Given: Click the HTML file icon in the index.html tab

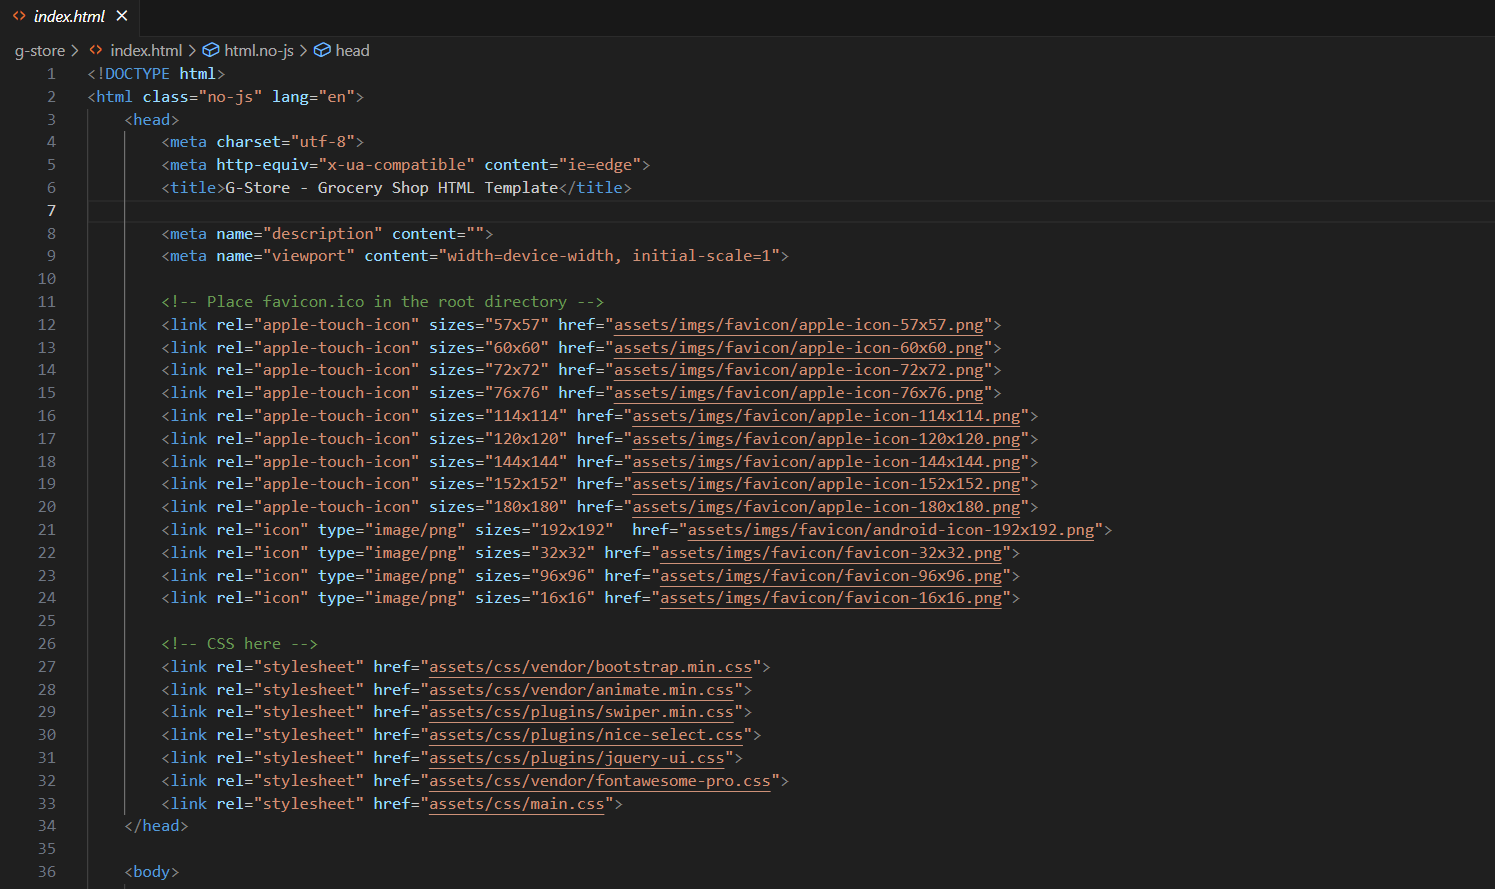Looking at the screenshot, I should click(x=19, y=16).
